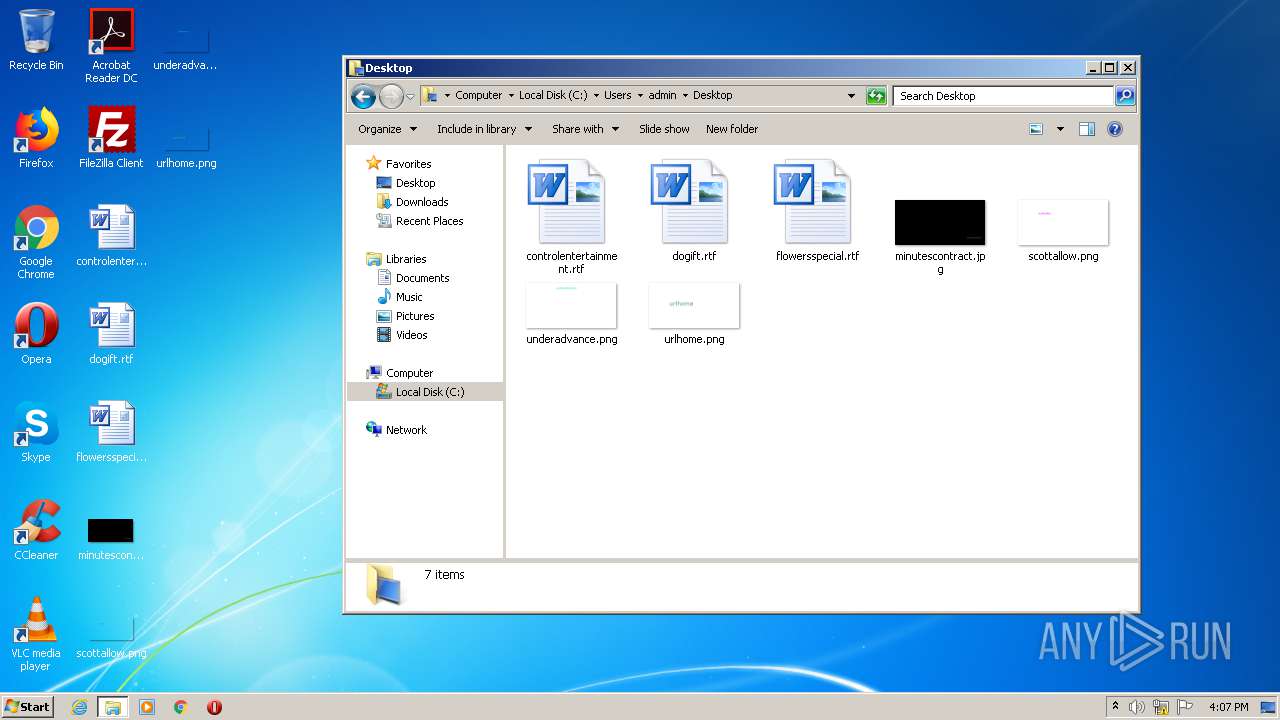Open Google Chrome desktop shortcut

pyautogui.click(x=36, y=242)
